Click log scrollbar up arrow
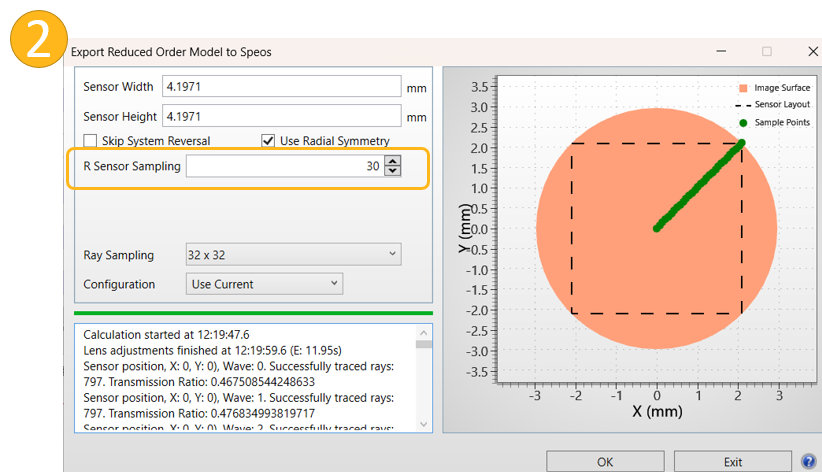The width and height of the screenshot is (822, 472). click(x=424, y=332)
